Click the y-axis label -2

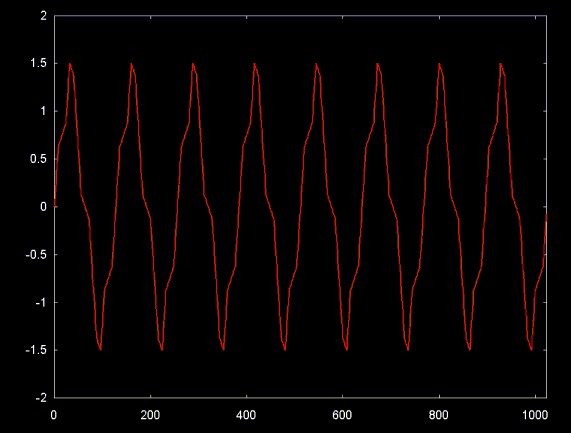pyautogui.click(x=42, y=398)
